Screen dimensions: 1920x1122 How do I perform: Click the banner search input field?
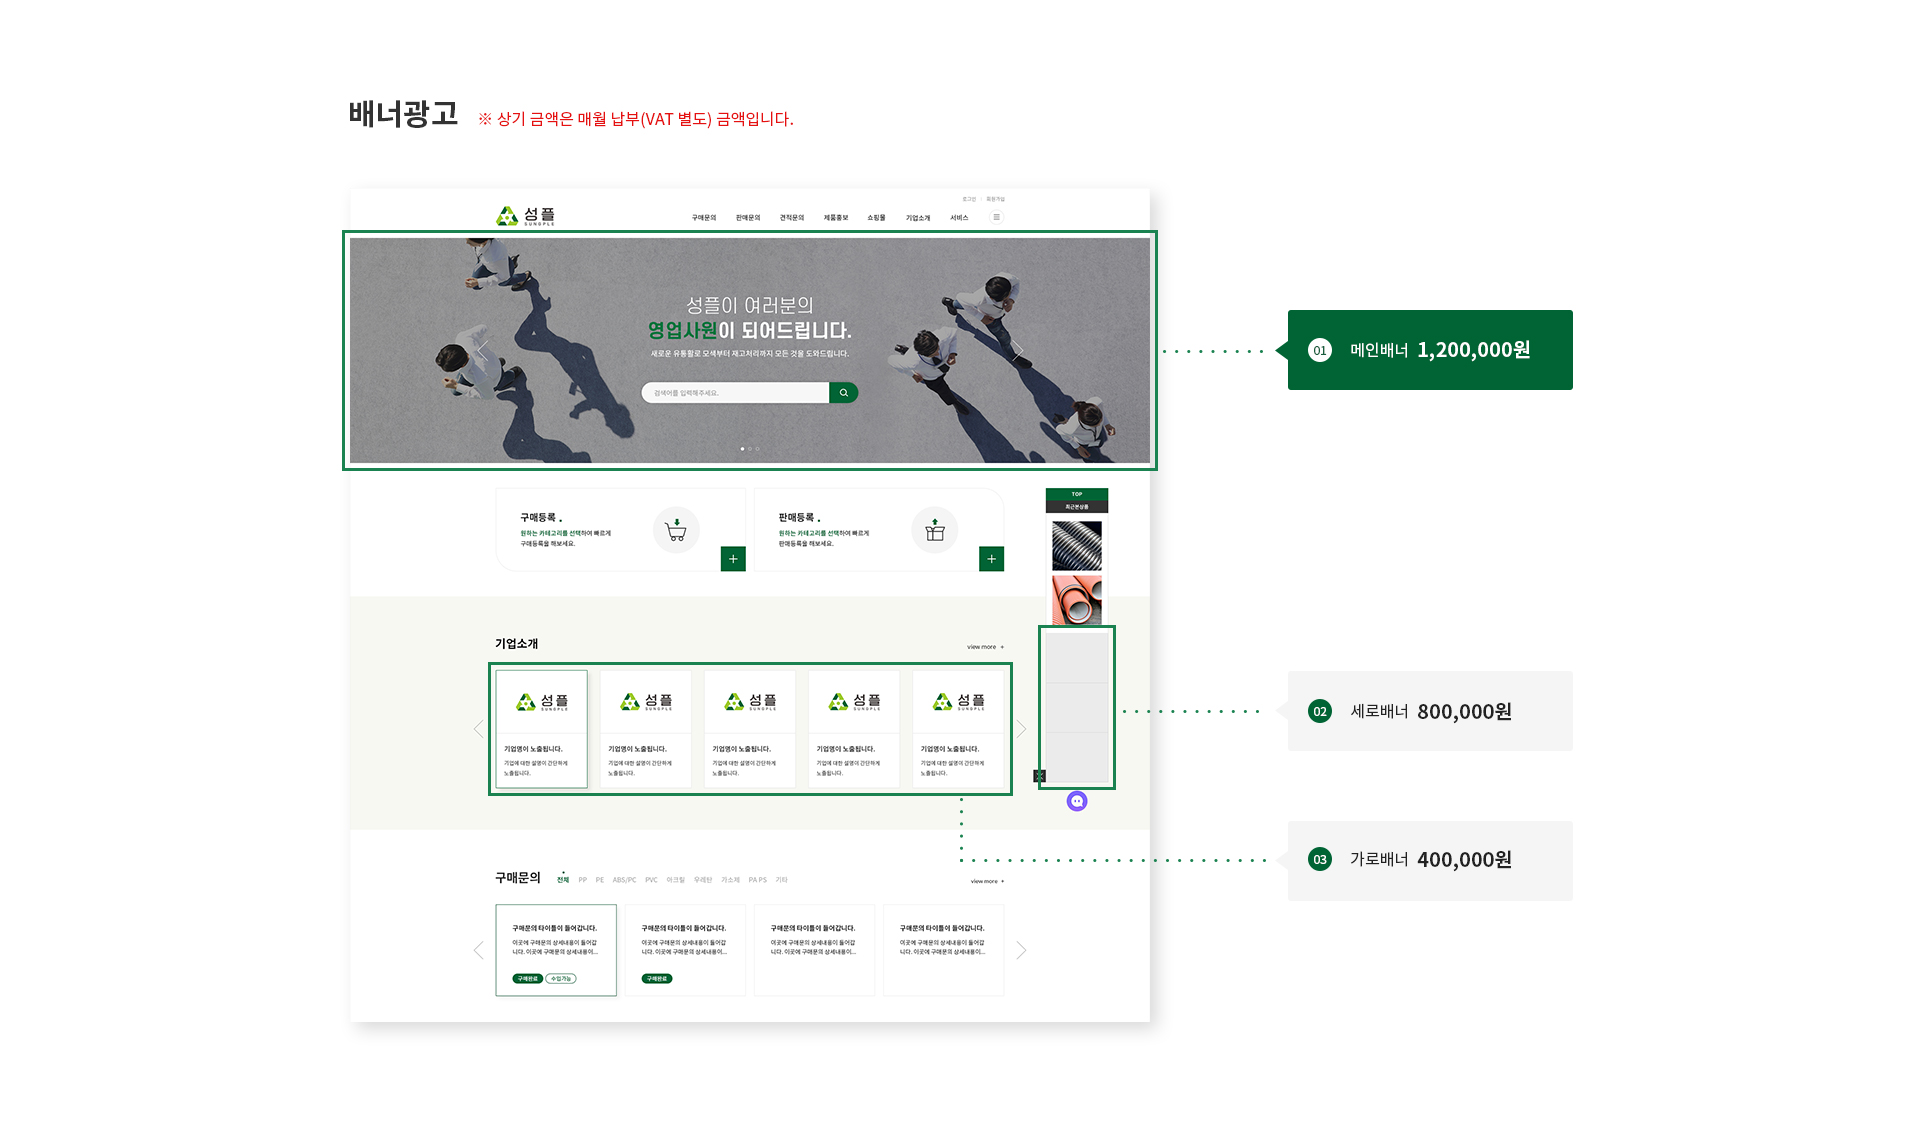pos(735,393)
